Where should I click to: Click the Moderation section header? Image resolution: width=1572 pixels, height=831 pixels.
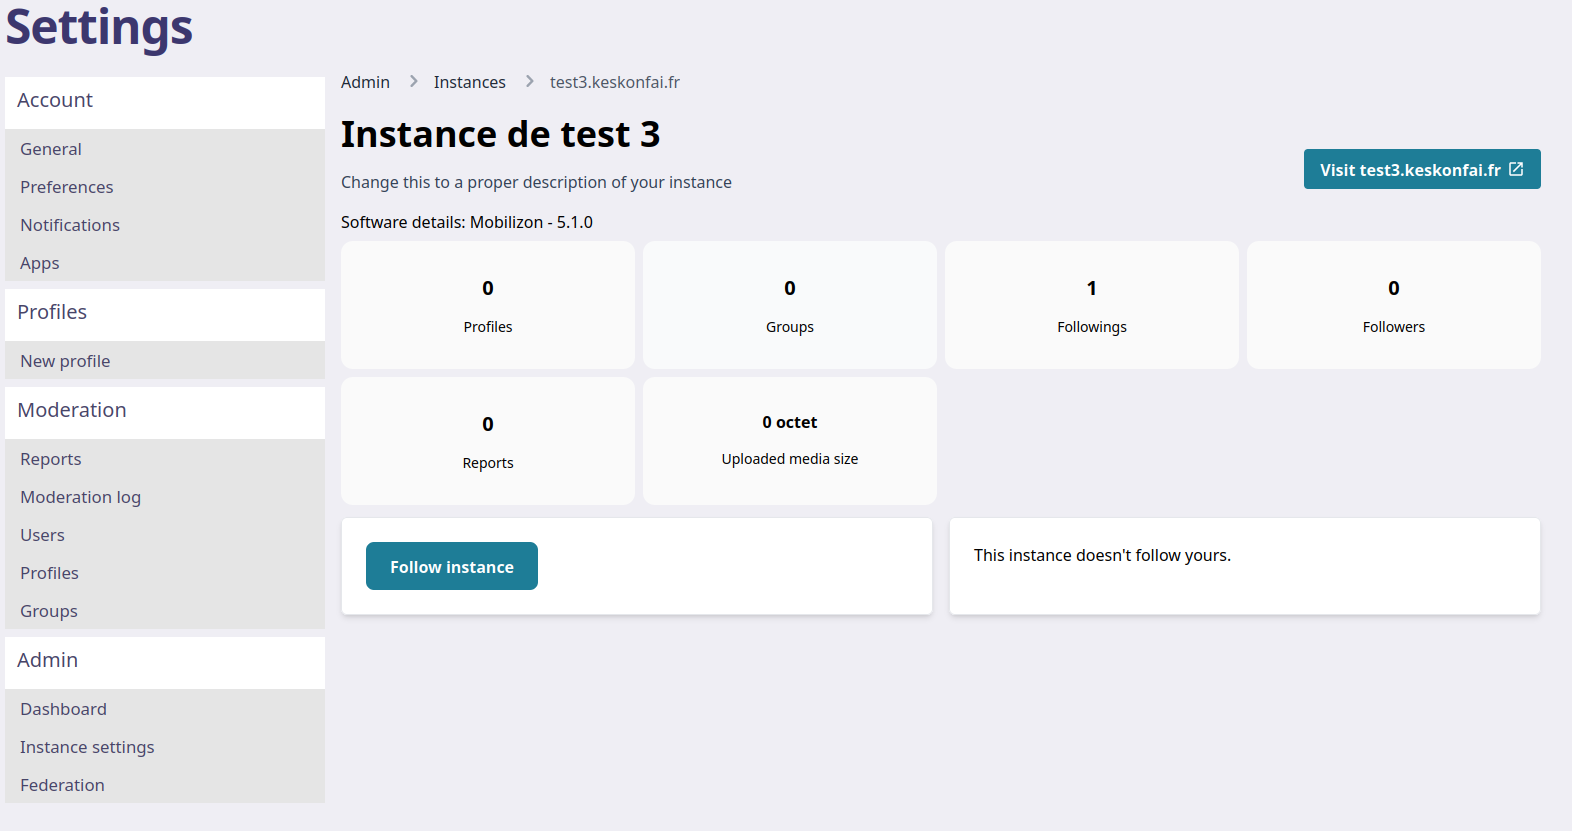coord(165,412)
